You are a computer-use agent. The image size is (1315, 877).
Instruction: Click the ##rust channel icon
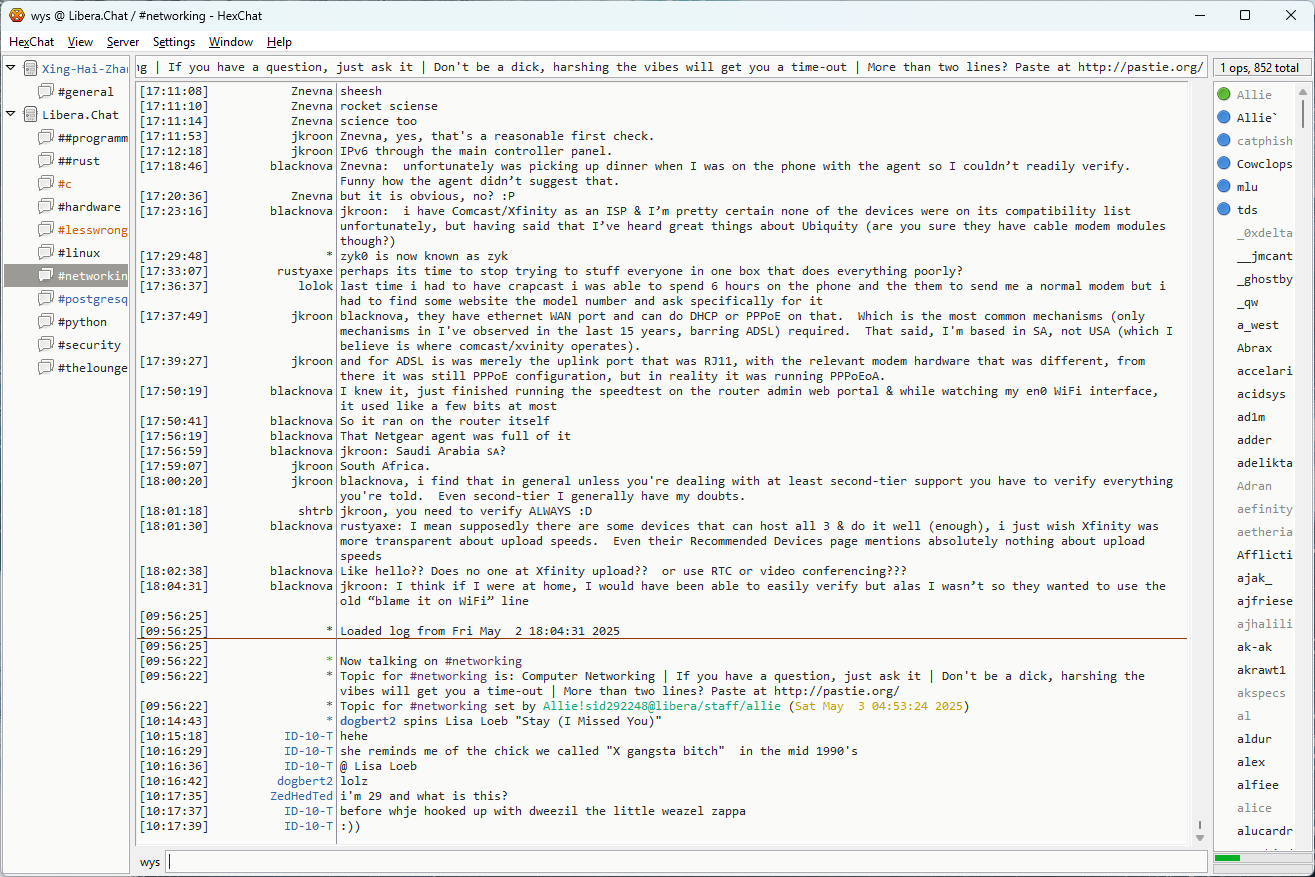45,161
